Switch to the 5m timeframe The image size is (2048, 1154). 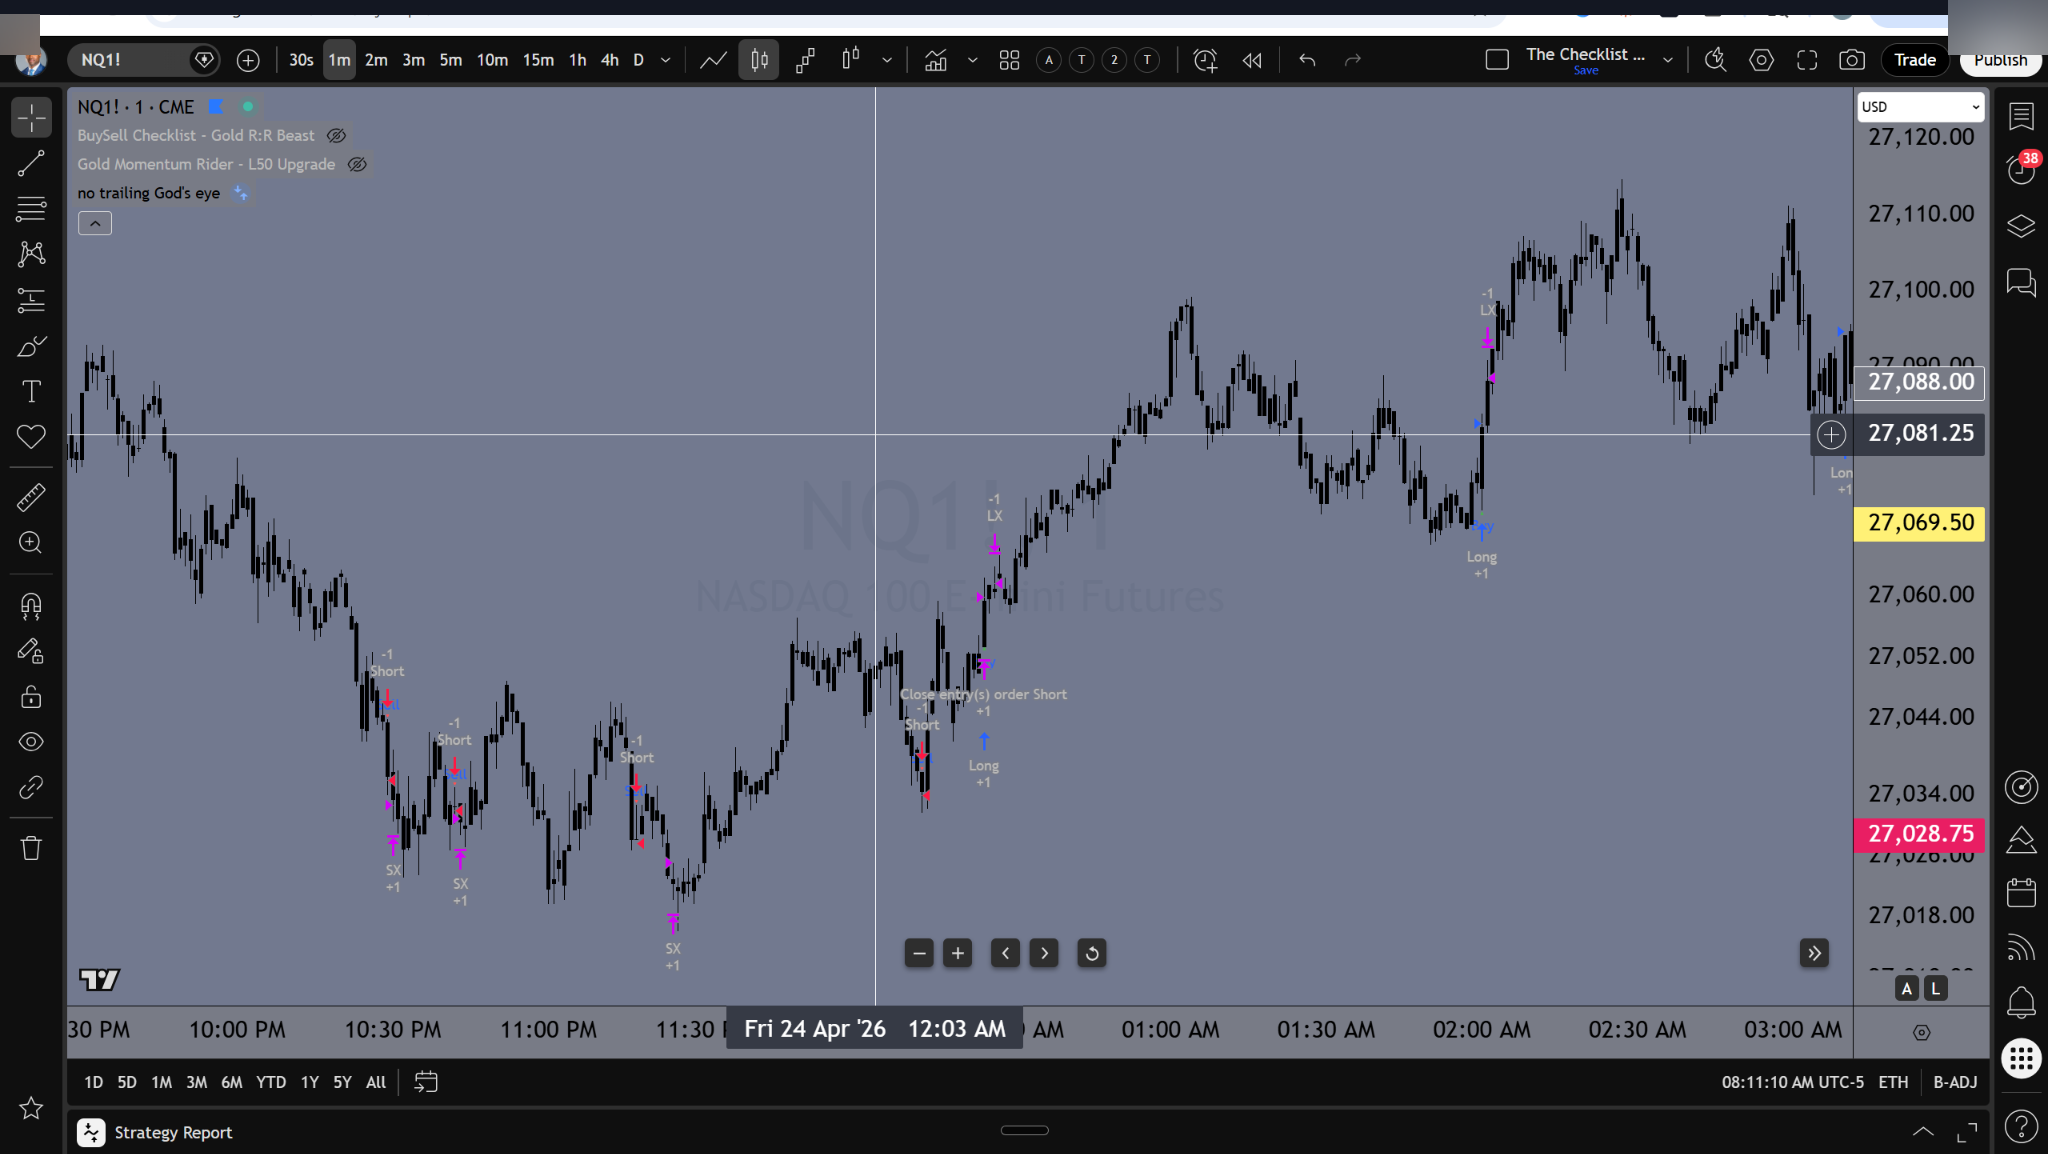coord(450,60)
